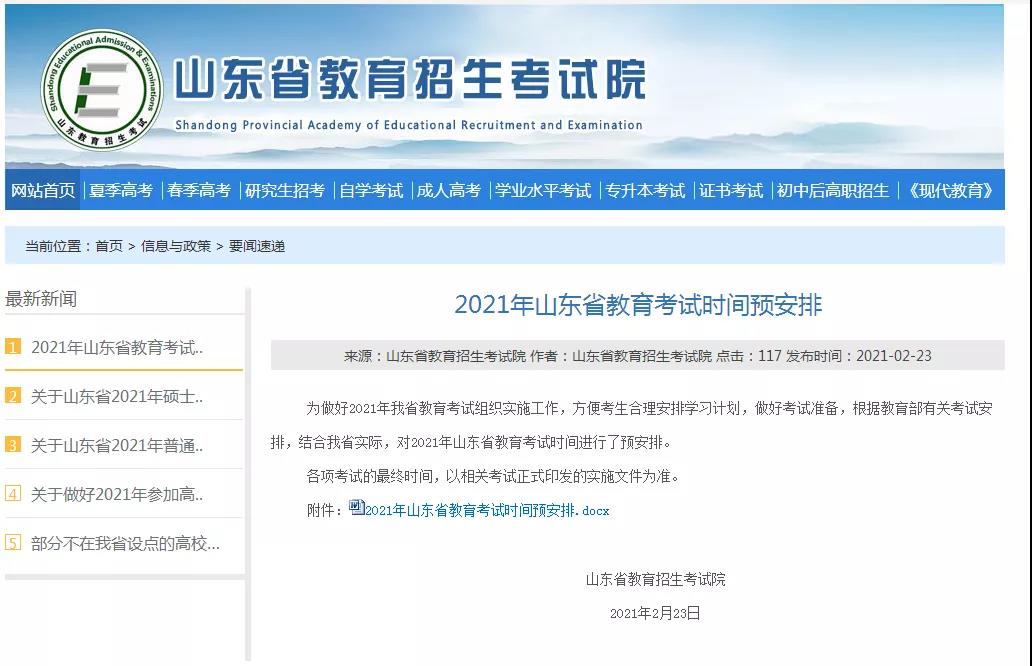1032x666 pixels.
Task: Click the orange number 1 news badge
Action: 13,346
